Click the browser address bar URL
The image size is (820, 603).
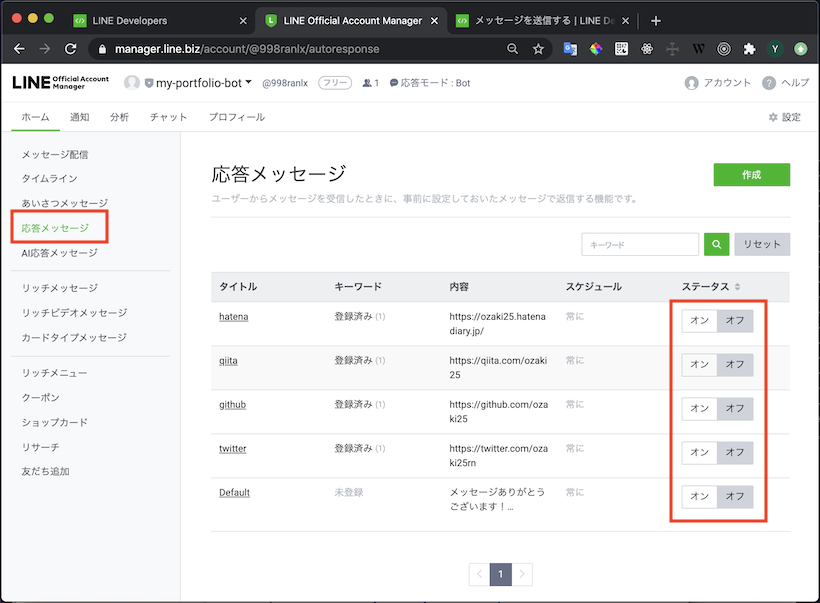[x=247, y=49]
